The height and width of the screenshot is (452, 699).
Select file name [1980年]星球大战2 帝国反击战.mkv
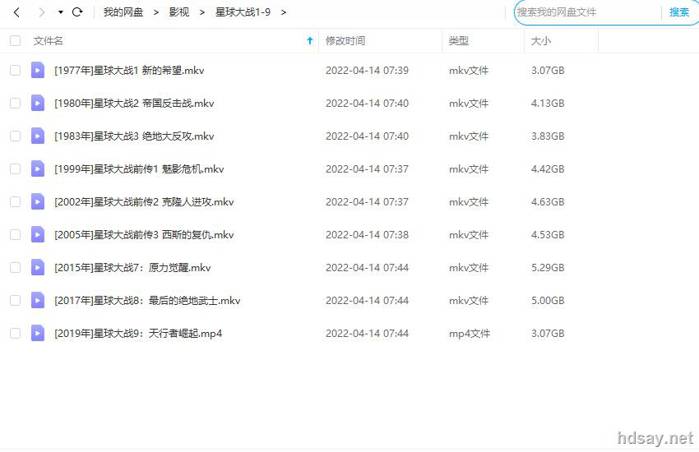[134, 103]
